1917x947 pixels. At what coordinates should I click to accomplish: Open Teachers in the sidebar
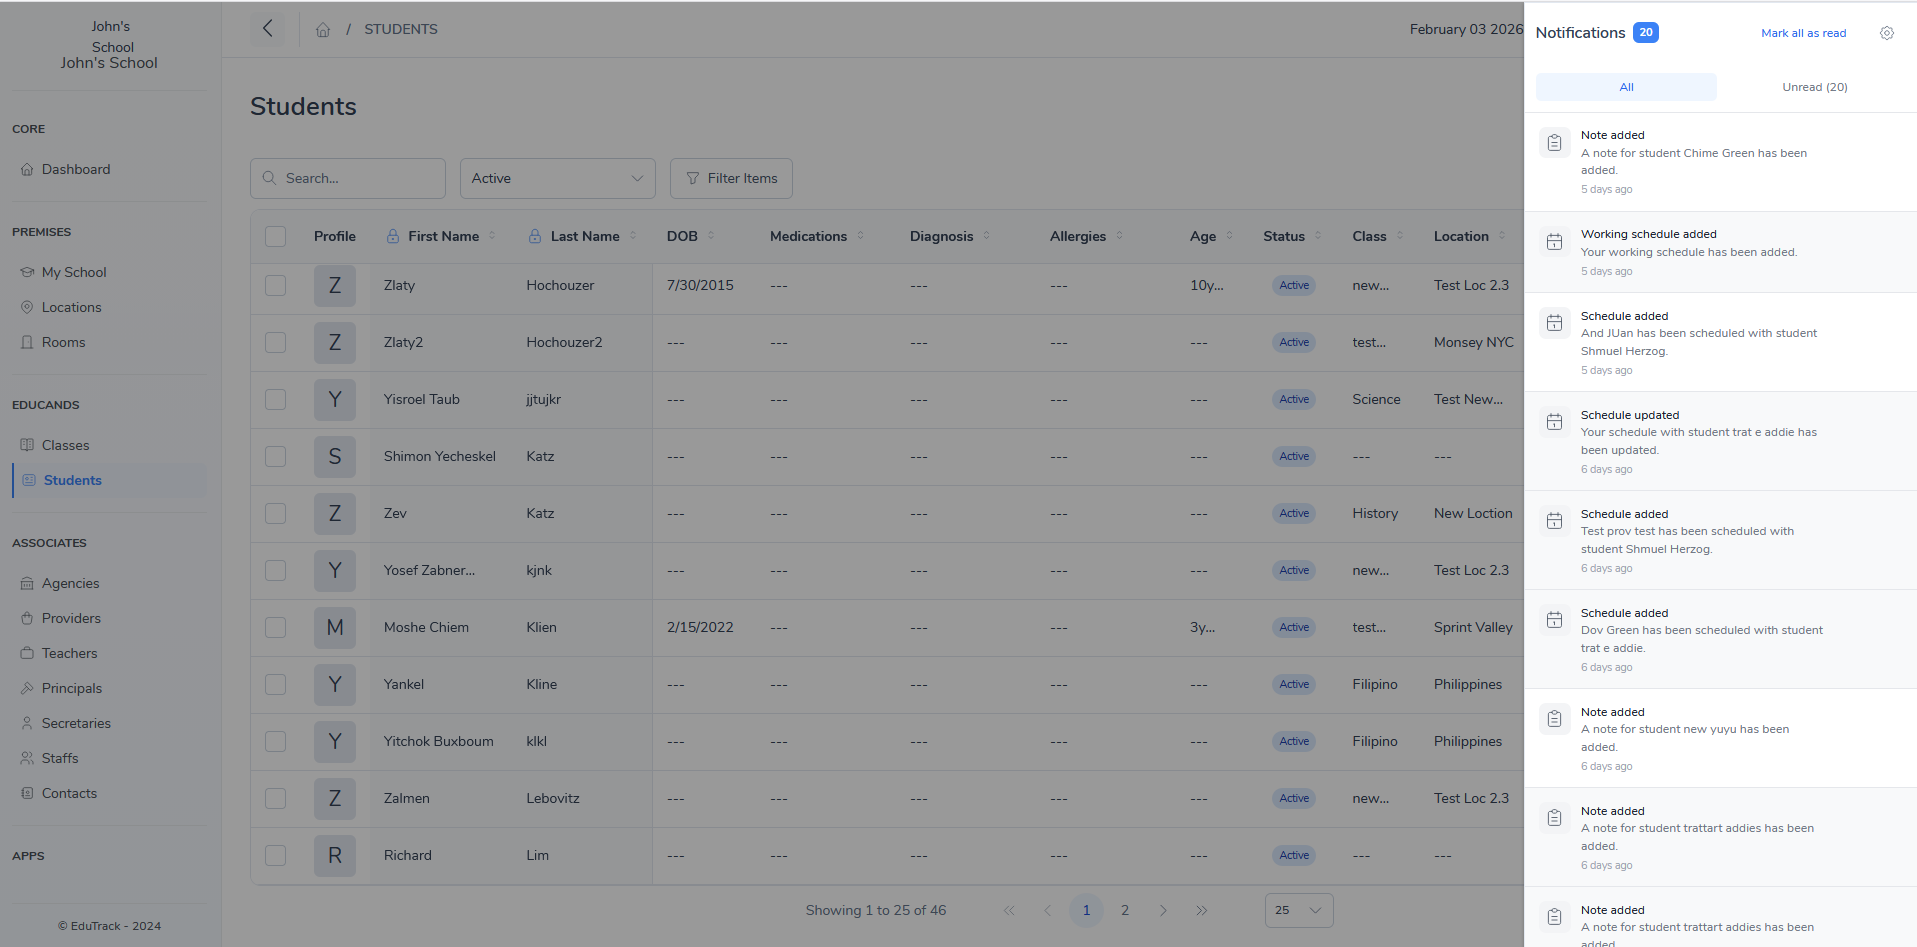point(69,653)
